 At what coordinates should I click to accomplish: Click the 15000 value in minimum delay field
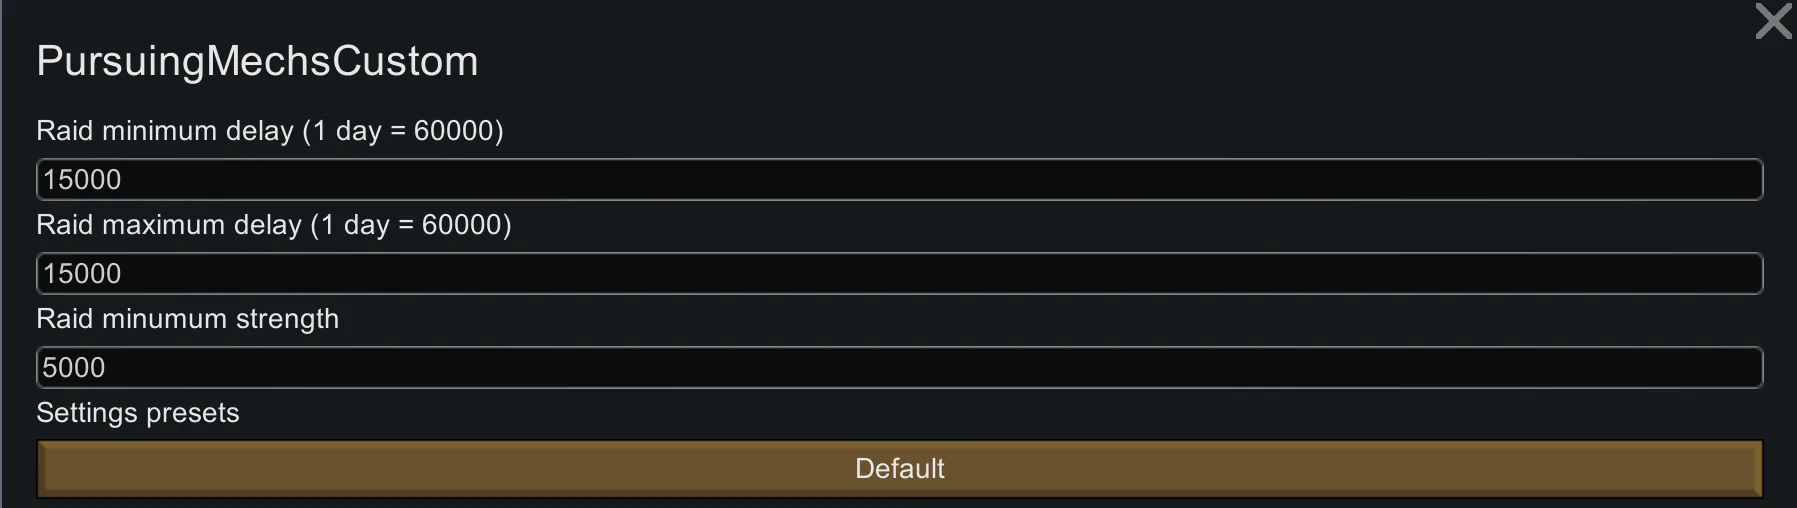pyautogui.click(x=82, y=180)
